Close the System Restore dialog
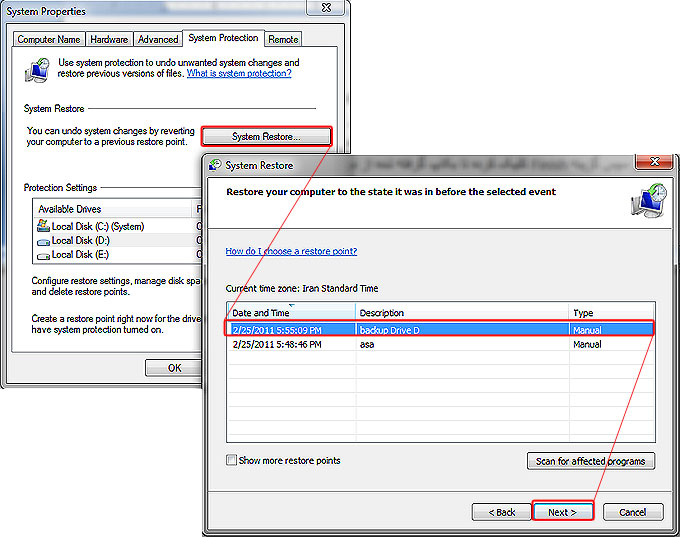This screenshot has height=537, width=680. (x=656, y=164)
